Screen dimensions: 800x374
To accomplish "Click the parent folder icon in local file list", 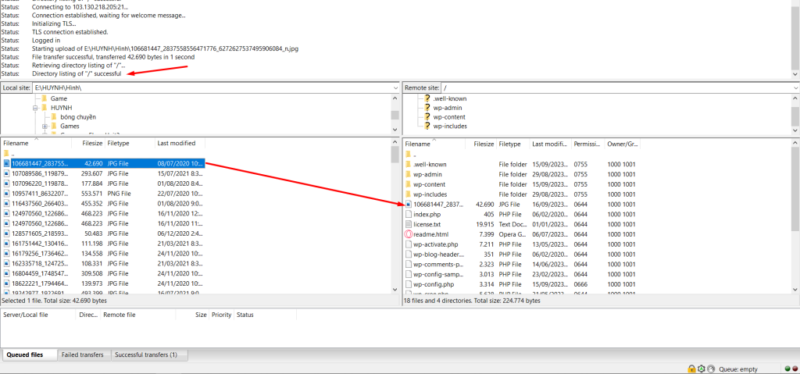I will pos(6,154).
